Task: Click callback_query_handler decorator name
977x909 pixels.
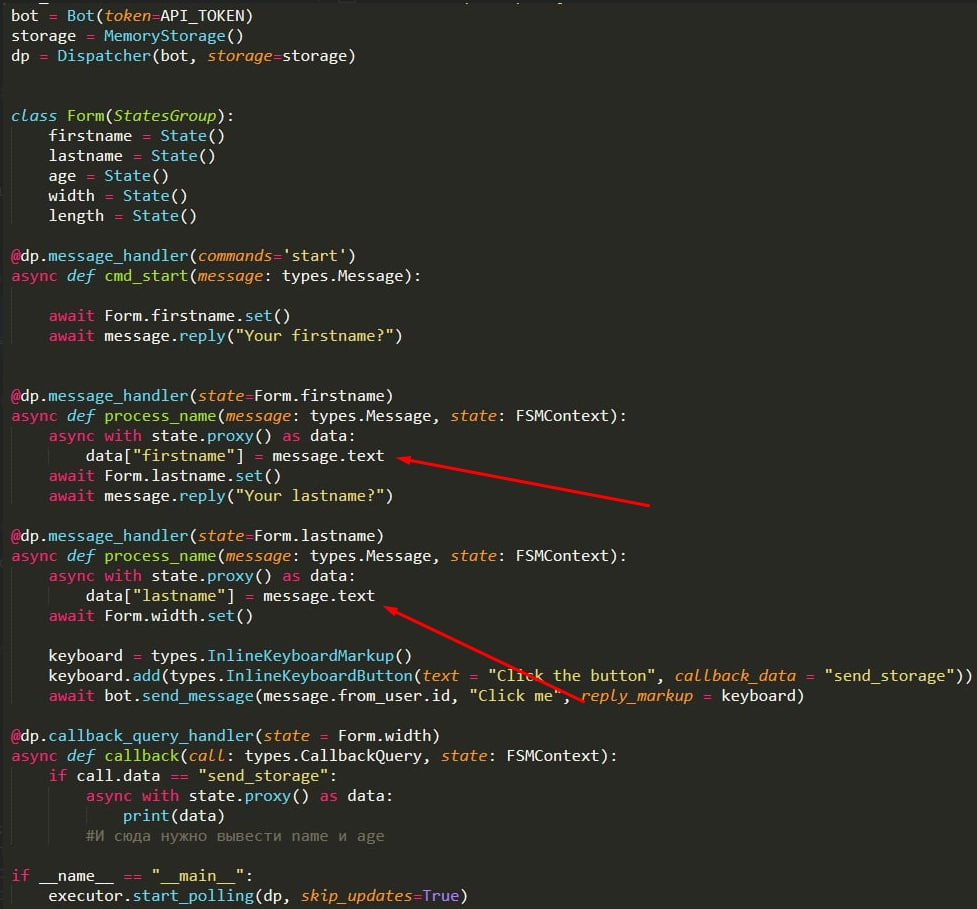Action: (151, 736)
